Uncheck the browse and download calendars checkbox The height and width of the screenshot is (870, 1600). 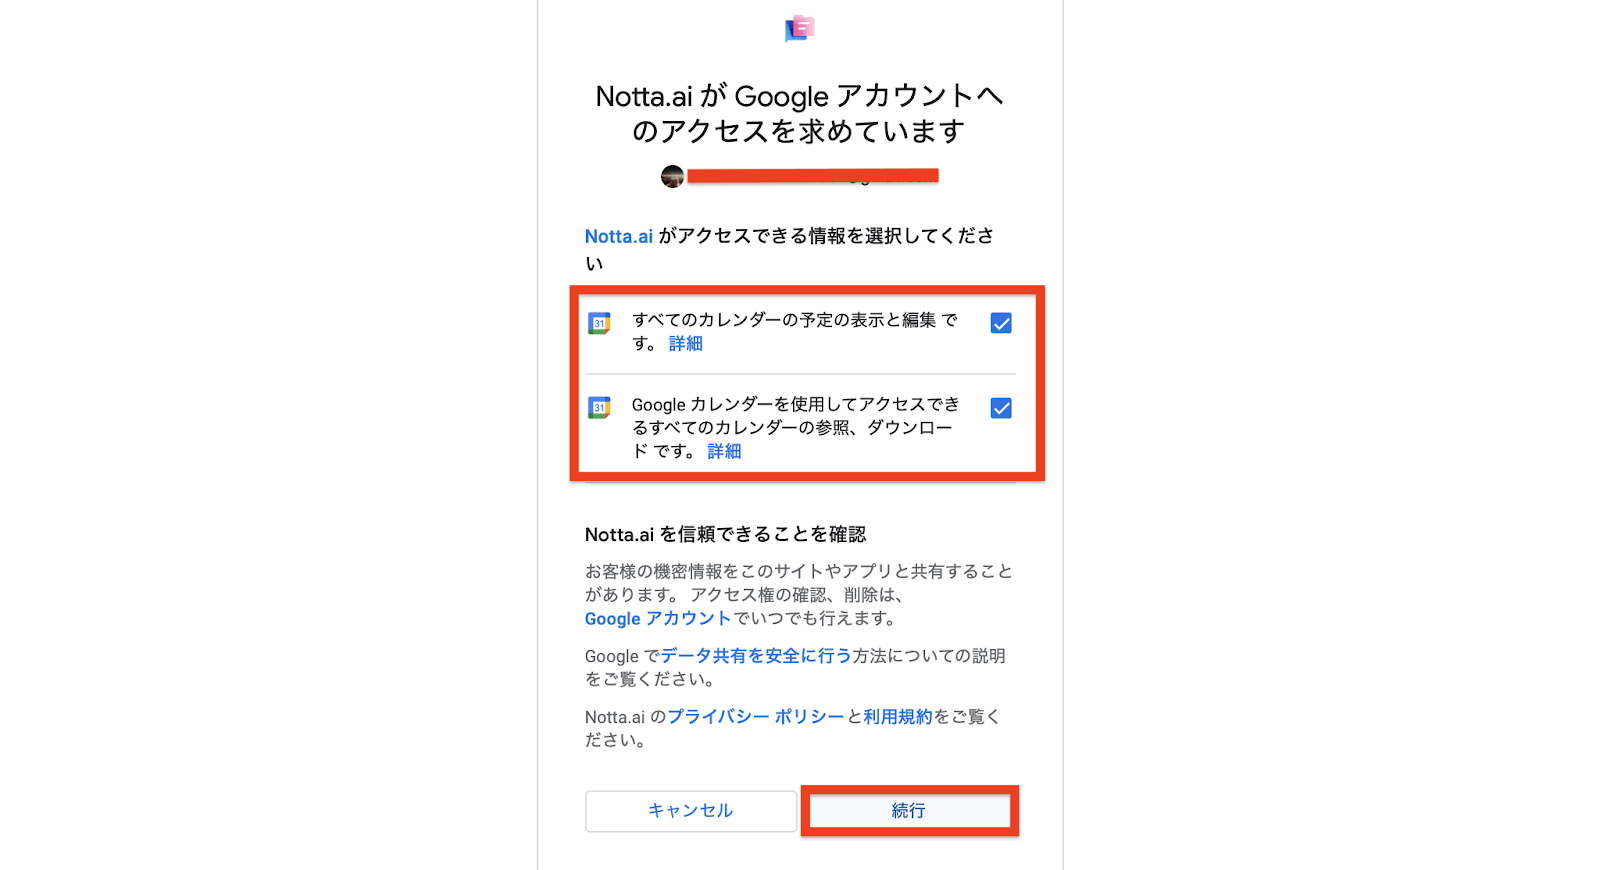click(x=1001, y=408)
